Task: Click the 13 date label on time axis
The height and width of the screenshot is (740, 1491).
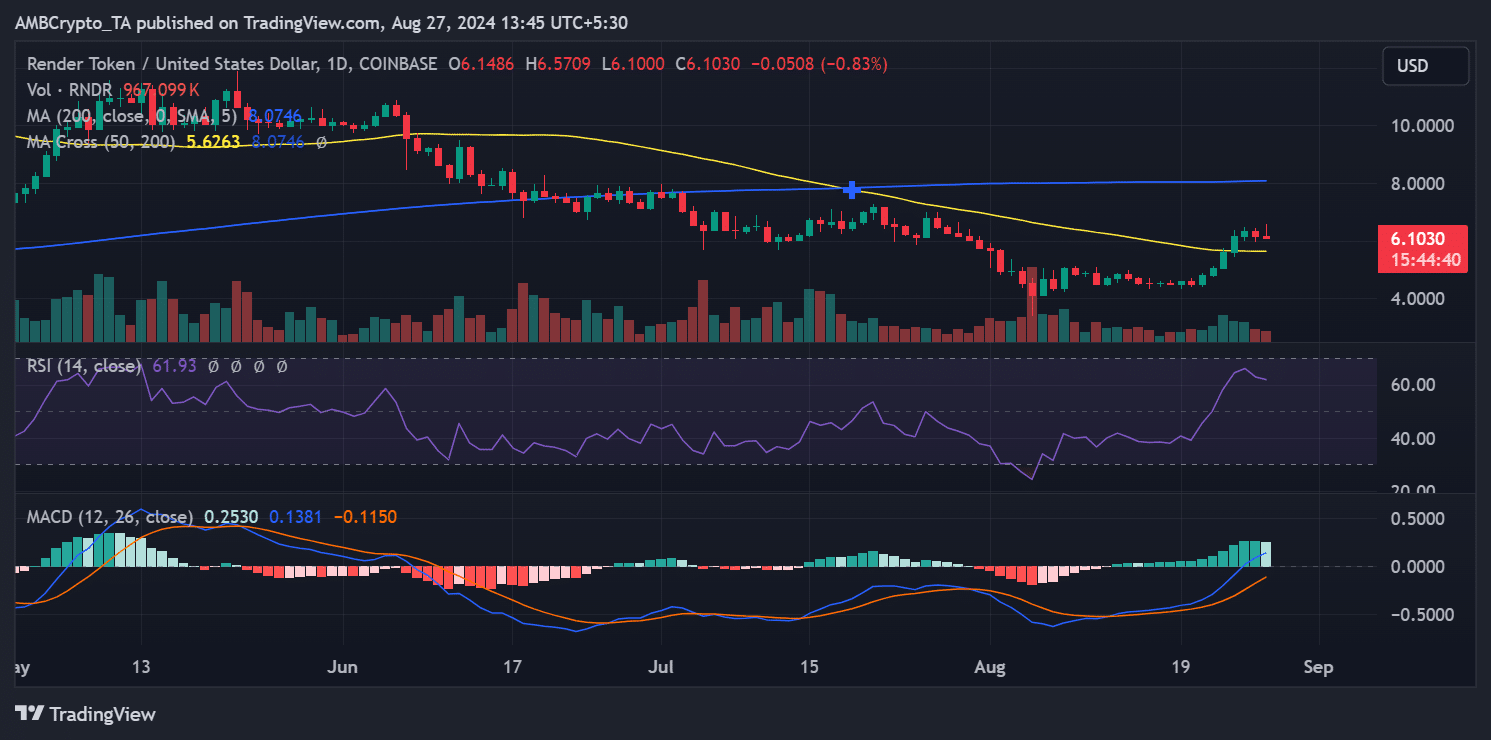Action: point(140,668)
